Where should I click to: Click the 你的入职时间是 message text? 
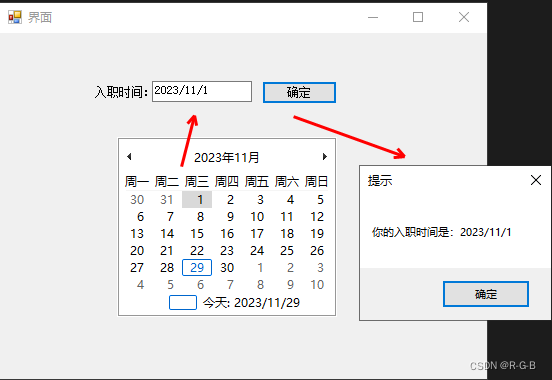click(441, 232)
